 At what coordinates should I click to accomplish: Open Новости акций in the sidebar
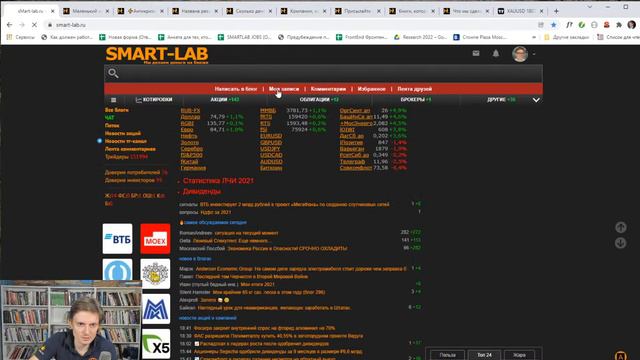[123, 133]
